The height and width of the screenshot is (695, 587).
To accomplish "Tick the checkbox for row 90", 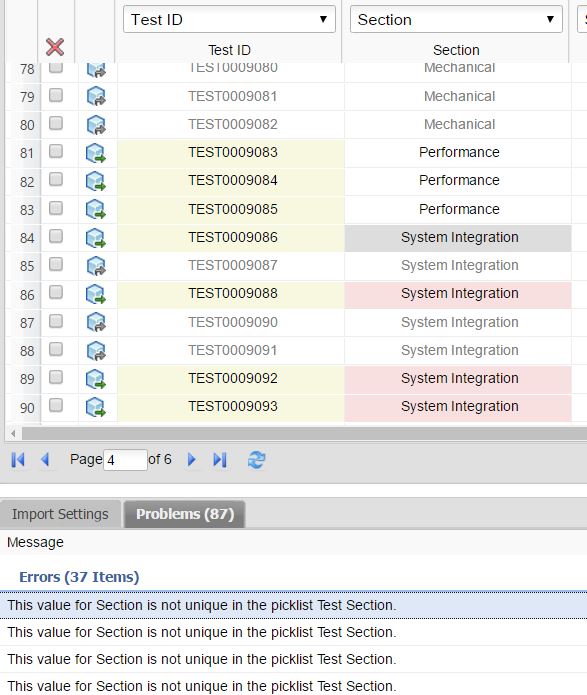I will pyautogui.click(x=56, y=405).
